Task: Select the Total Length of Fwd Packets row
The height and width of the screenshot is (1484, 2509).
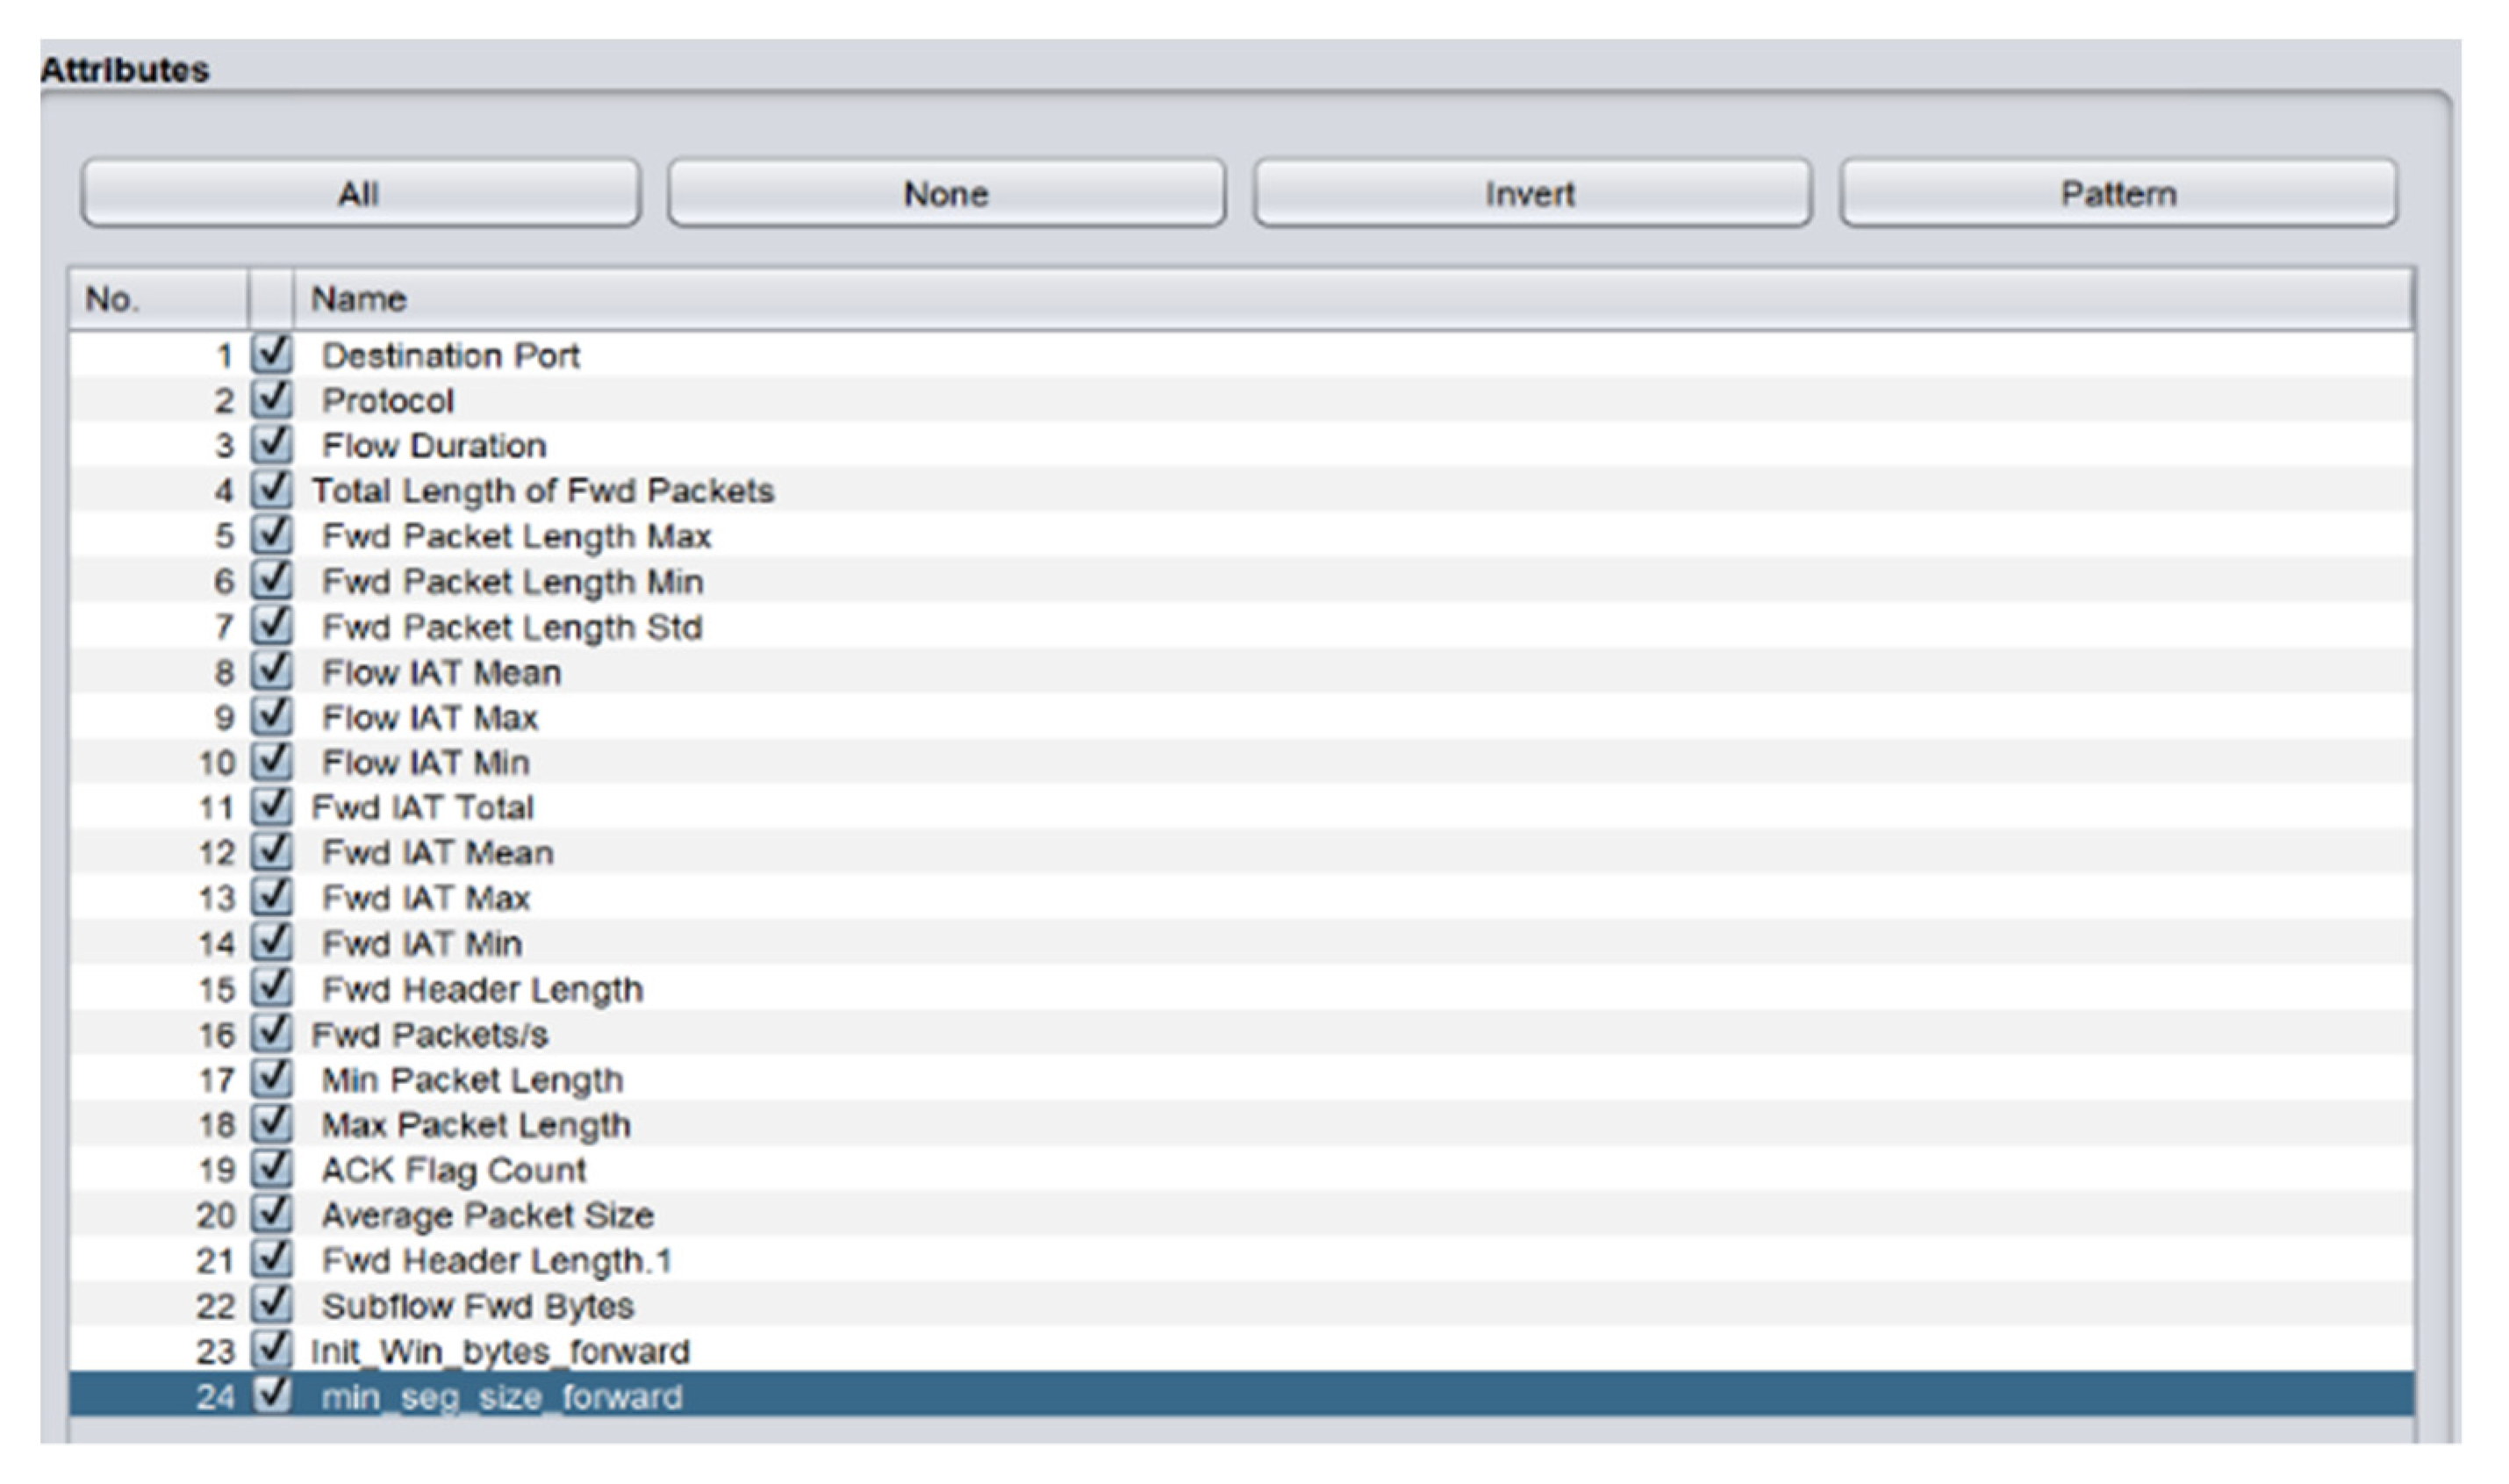Action: pos(1241,490)
